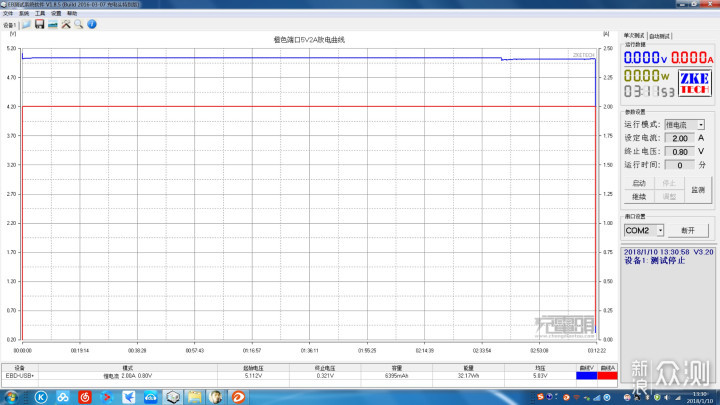Open the tools settings wrench icon
The height and width of the screenshot is (405, 720).
click(x=65, y=24)
